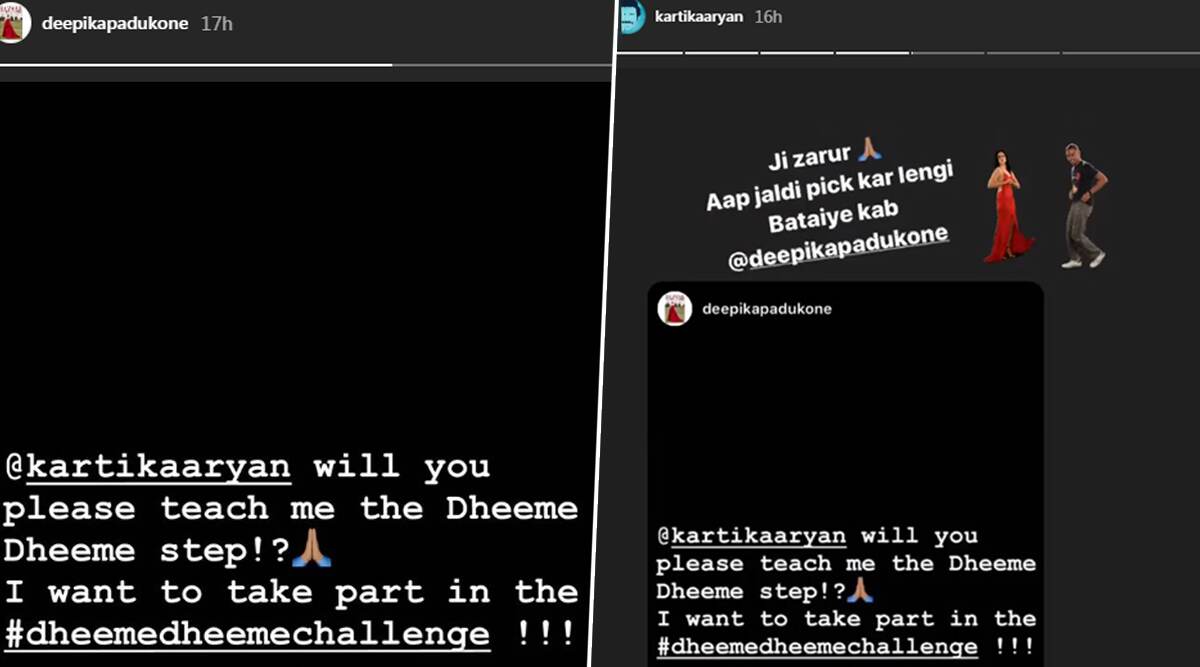Tap the embedded story preview black area

click(x=845, y=420)
